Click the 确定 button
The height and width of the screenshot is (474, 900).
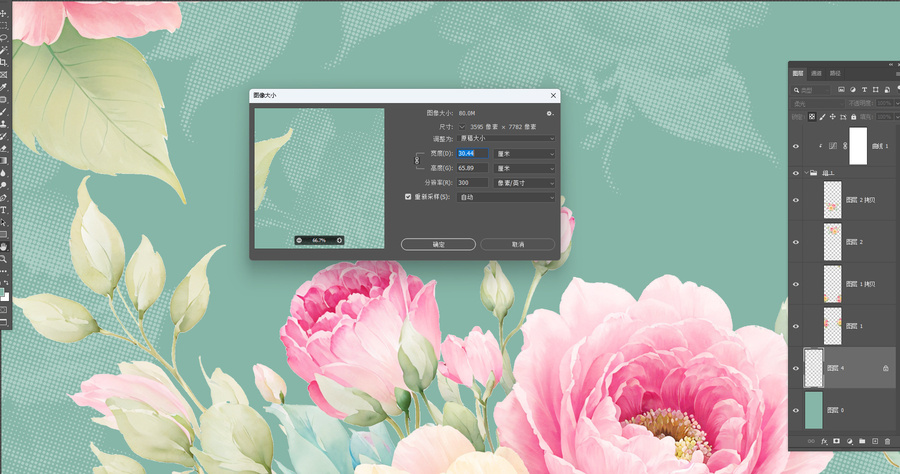pyautogui.click(x=438, y=244)
